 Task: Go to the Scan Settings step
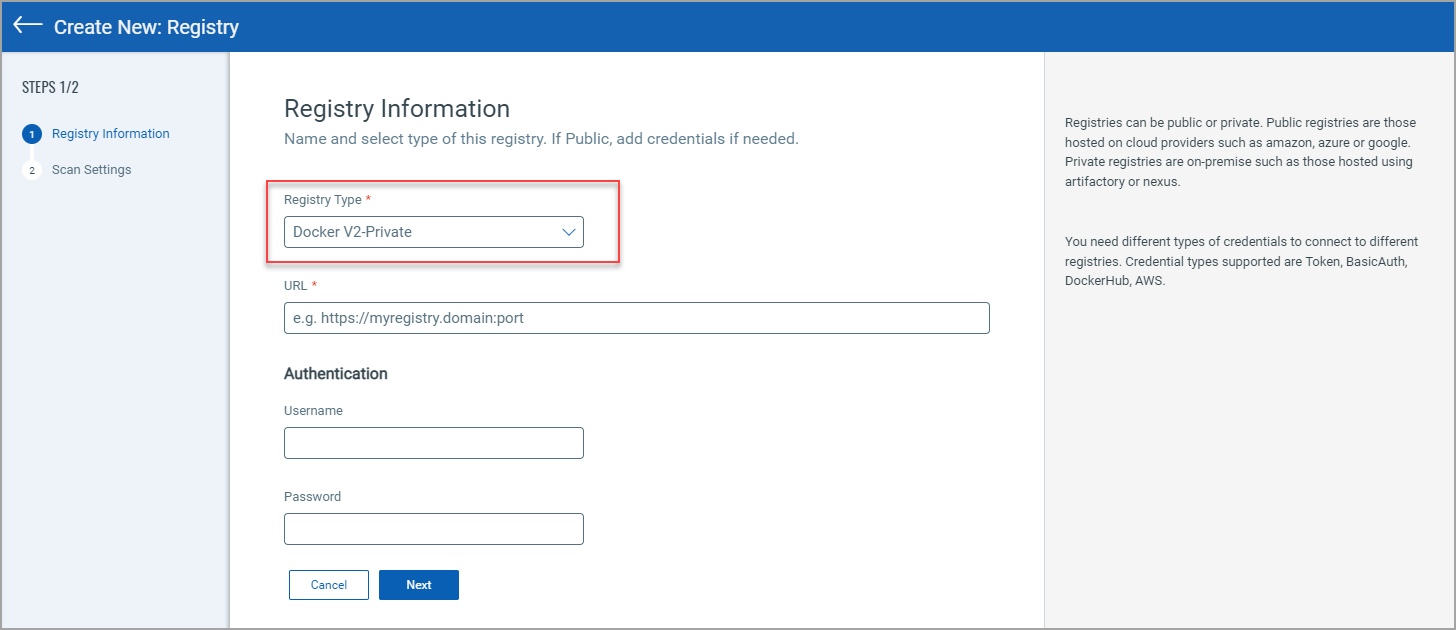[92, 170]
